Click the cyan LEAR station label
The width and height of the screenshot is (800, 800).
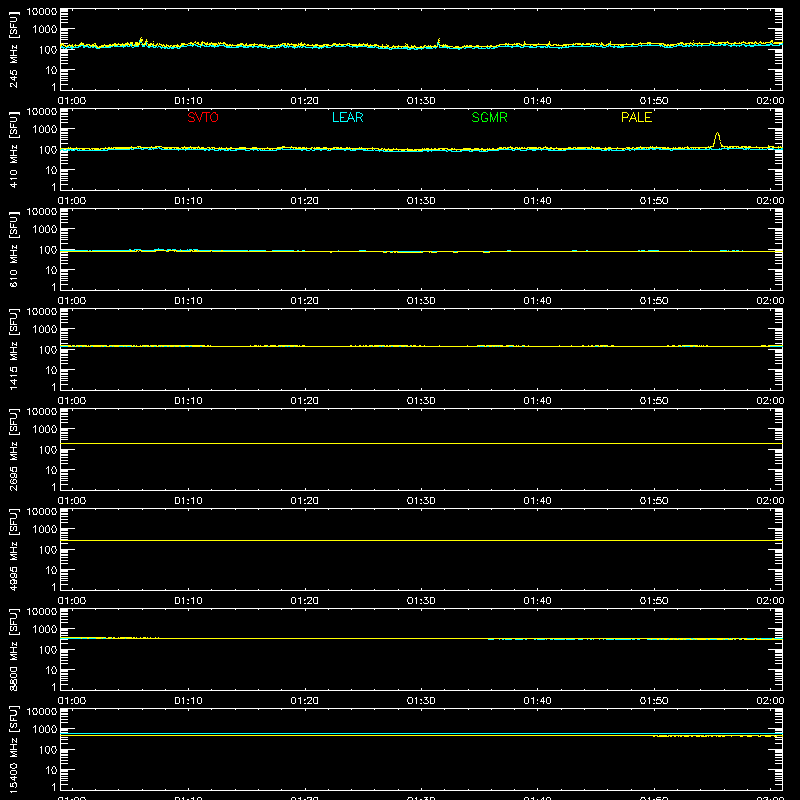347,117
